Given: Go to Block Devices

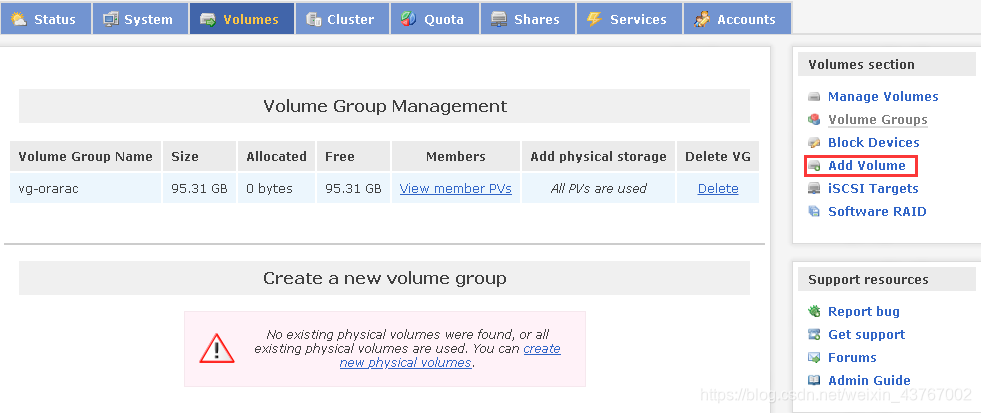Looking at the screenshot, I should (x=873, y=143).
